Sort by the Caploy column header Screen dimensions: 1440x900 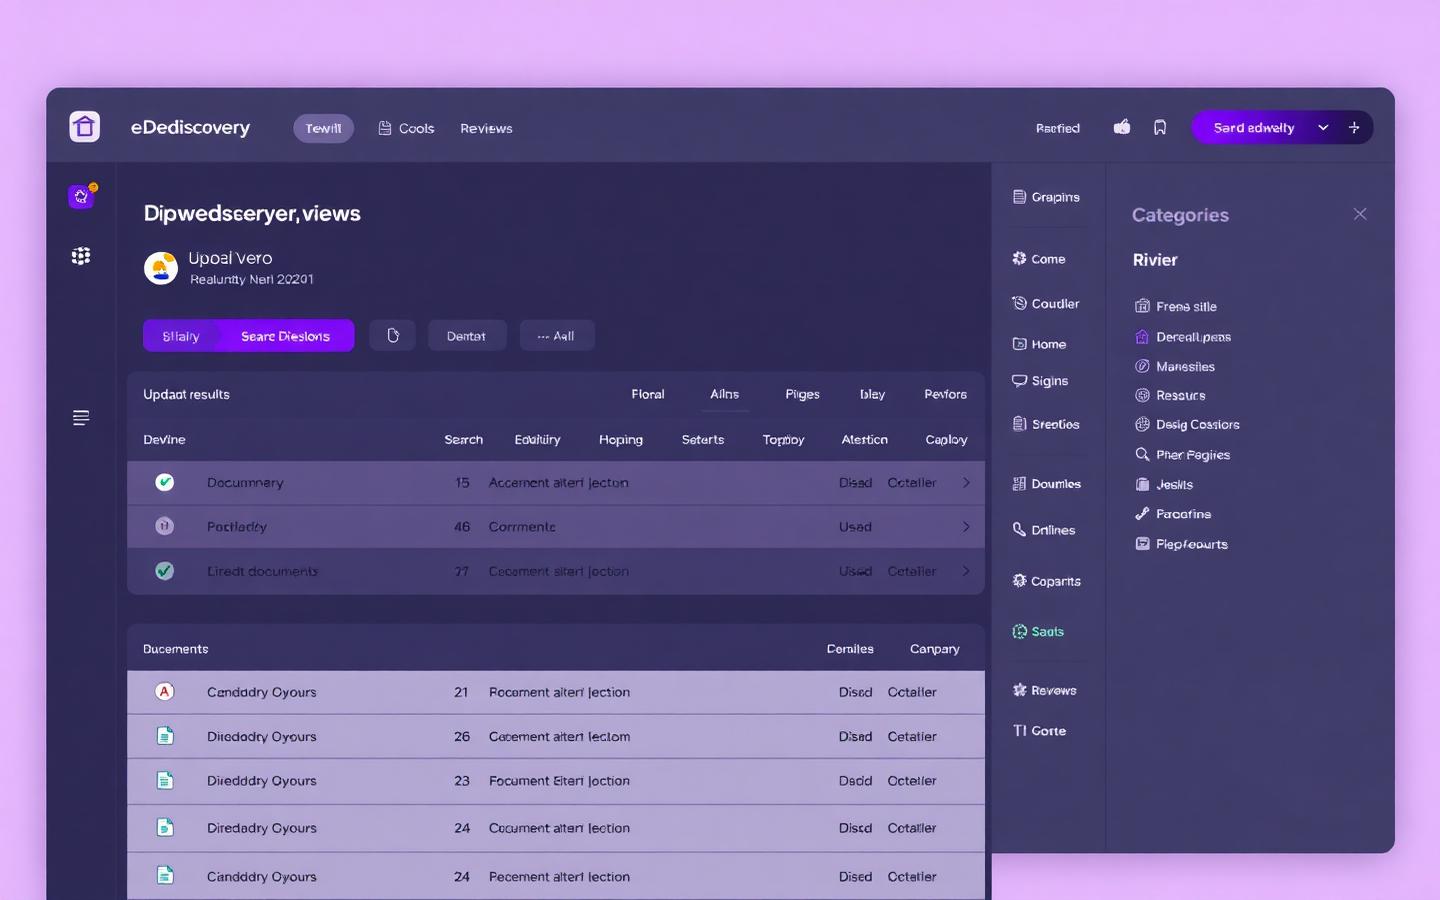click(946, 439)
